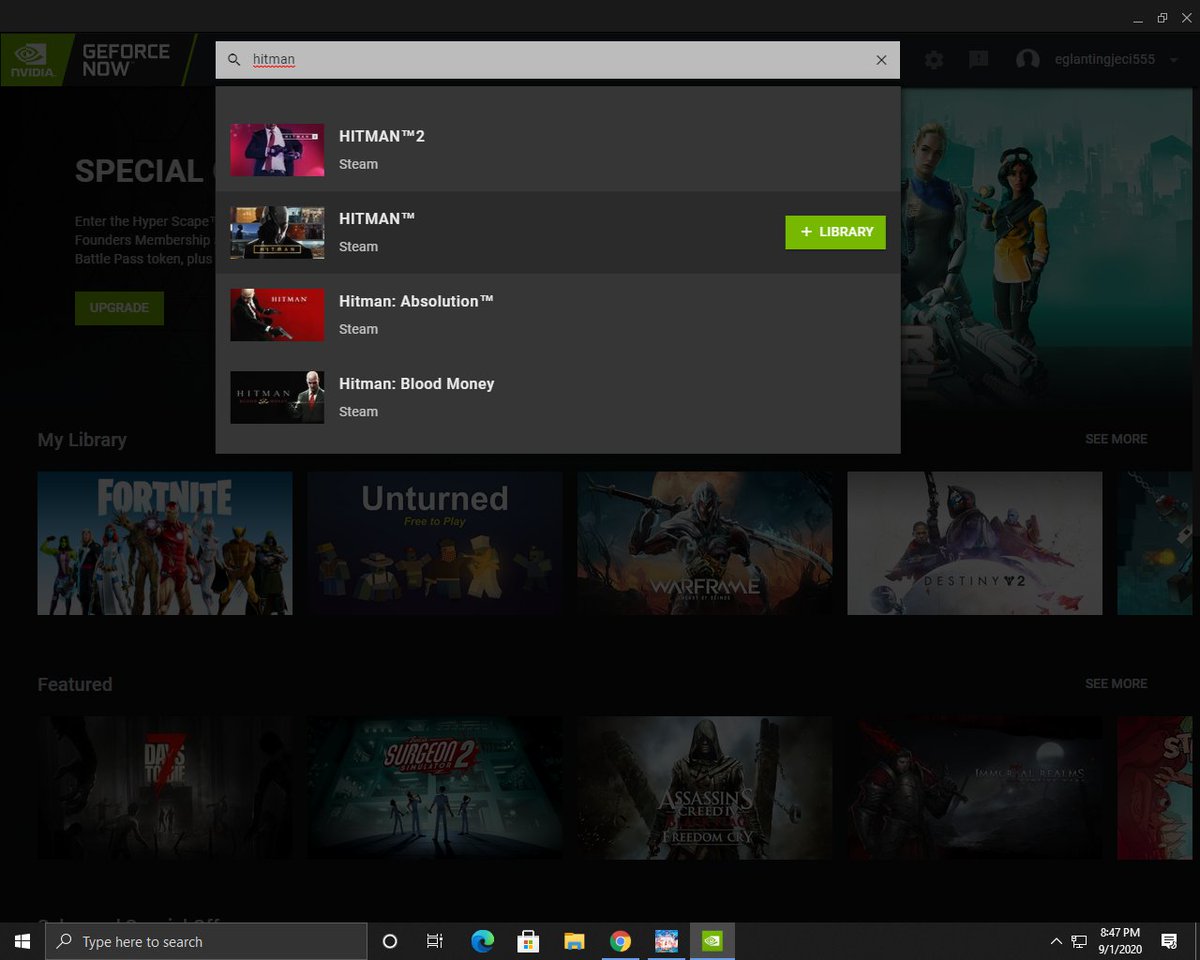Open the Fortnite library tile

click(x=165, y=543)
